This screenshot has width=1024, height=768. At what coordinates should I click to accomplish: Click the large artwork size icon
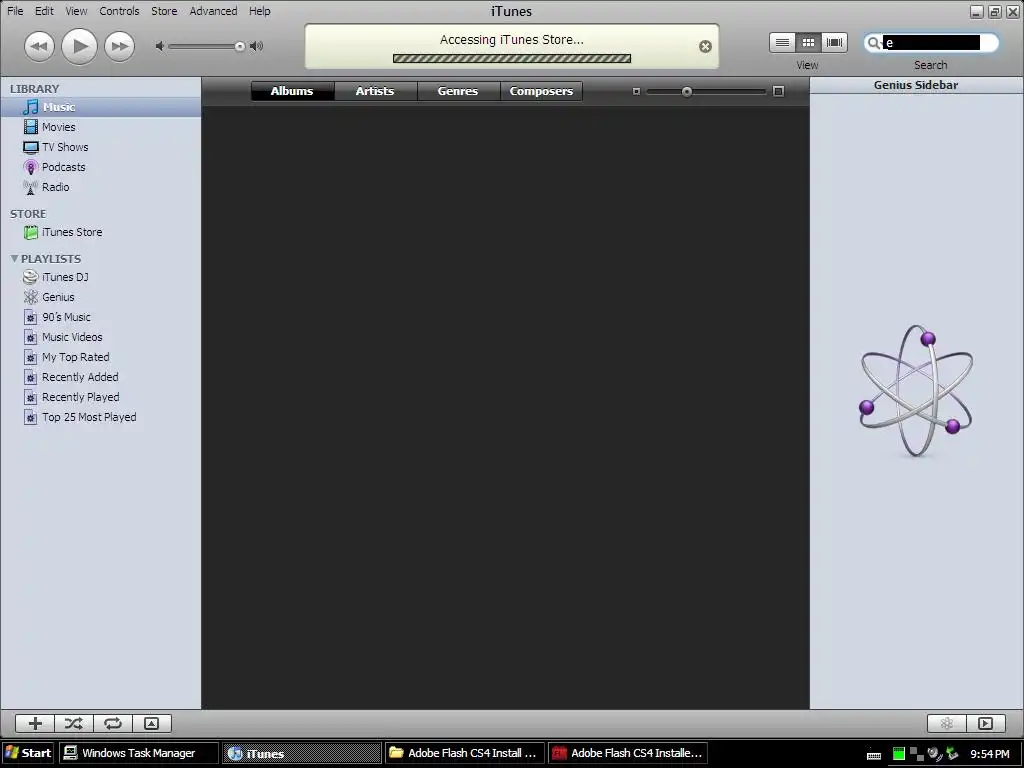pos(778,91)
